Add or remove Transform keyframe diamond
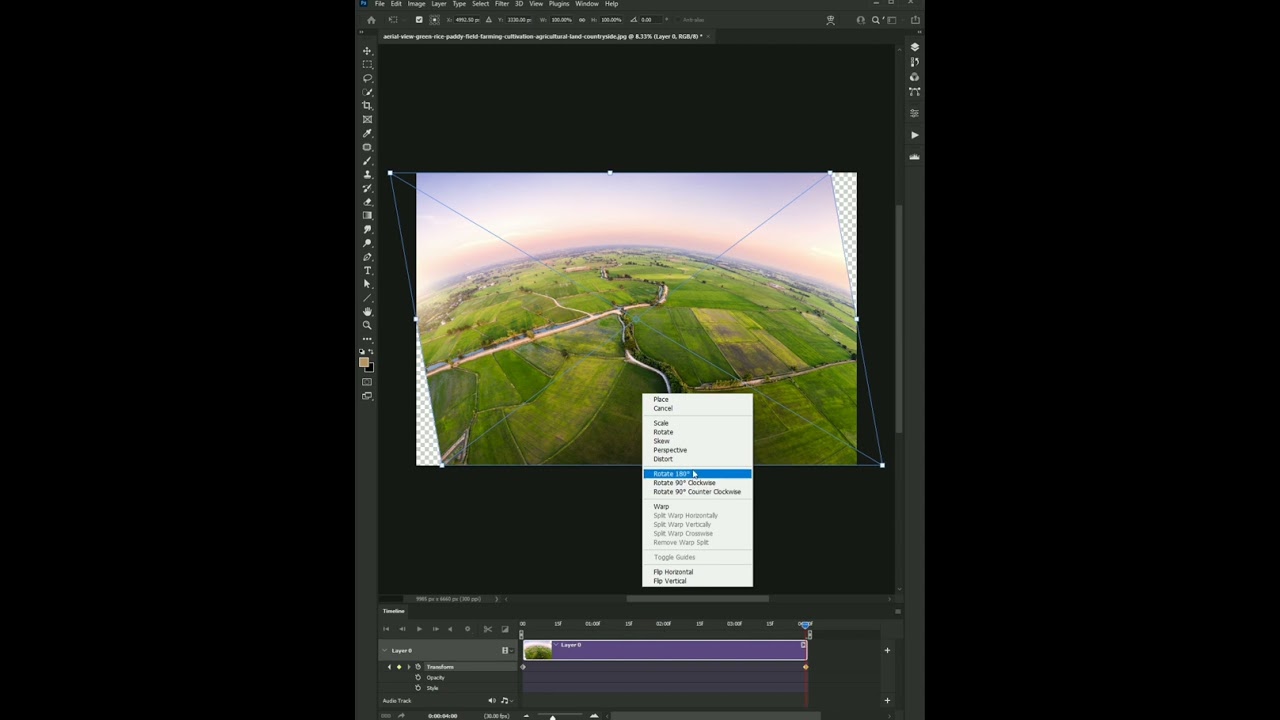 399,666
